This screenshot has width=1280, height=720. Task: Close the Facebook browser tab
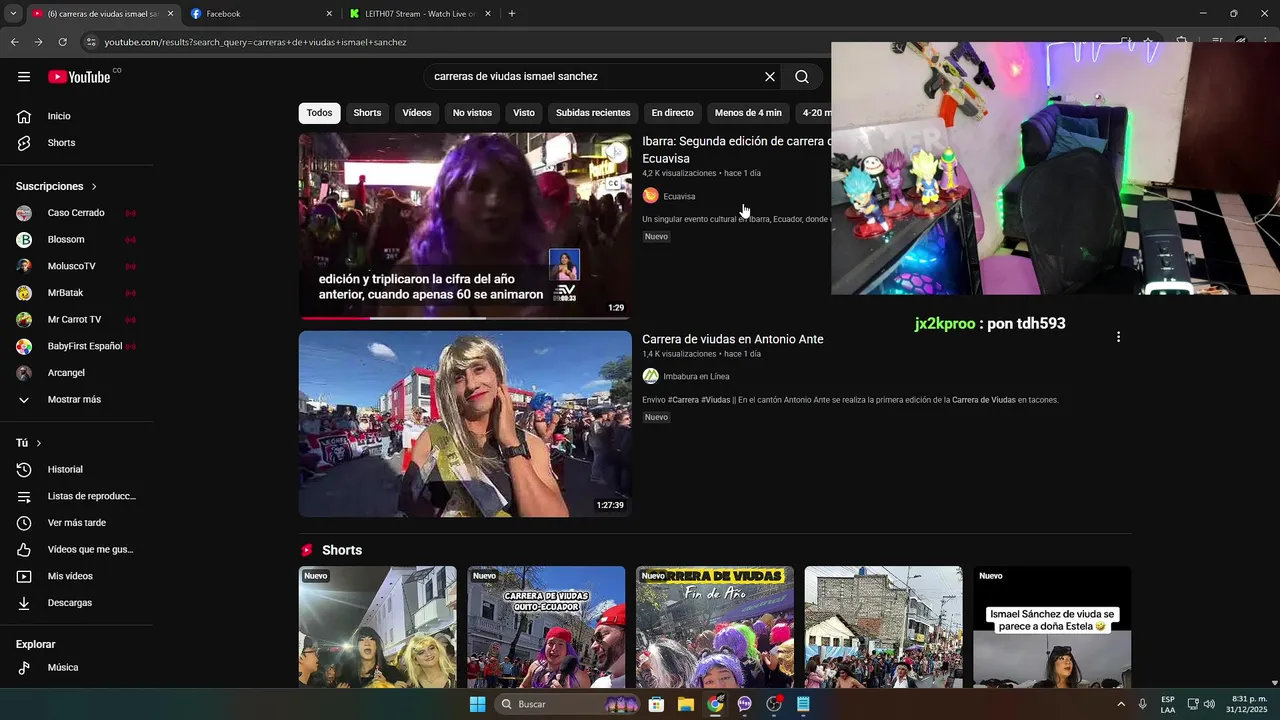(329, 14)
